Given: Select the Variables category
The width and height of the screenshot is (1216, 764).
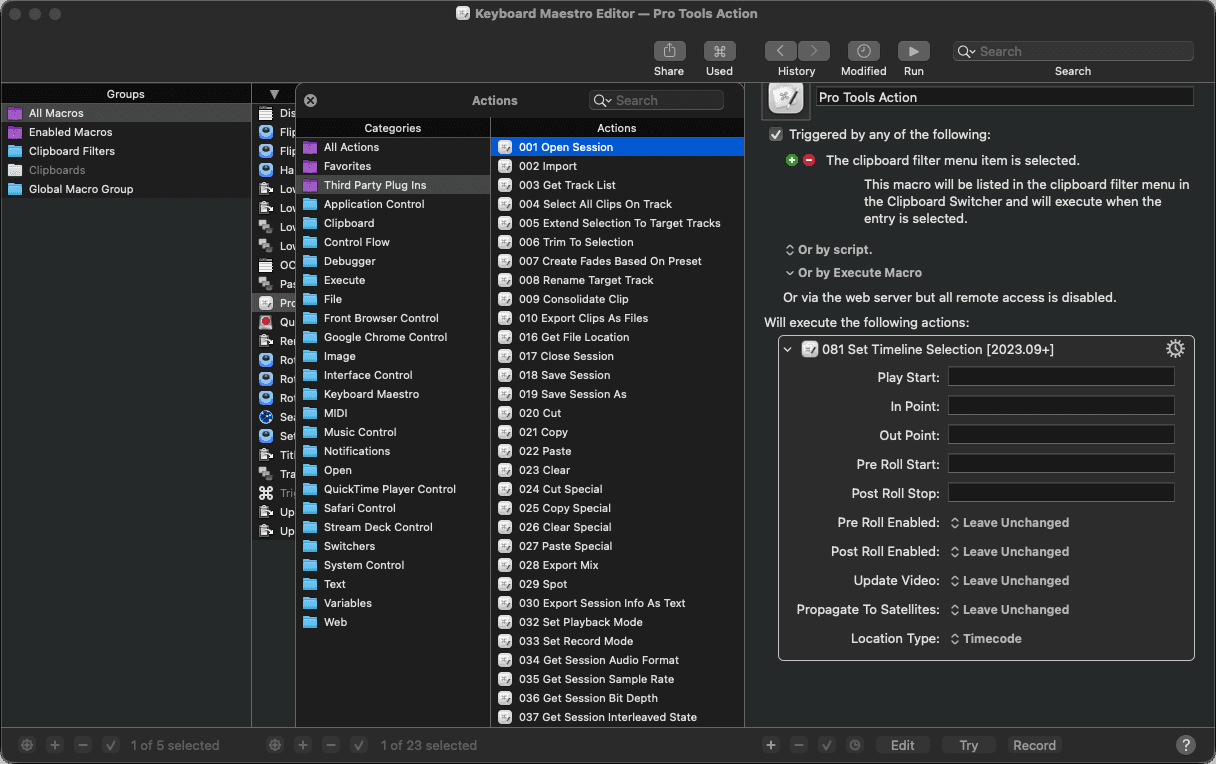Looking at the screenshot, I should [393, 603].
